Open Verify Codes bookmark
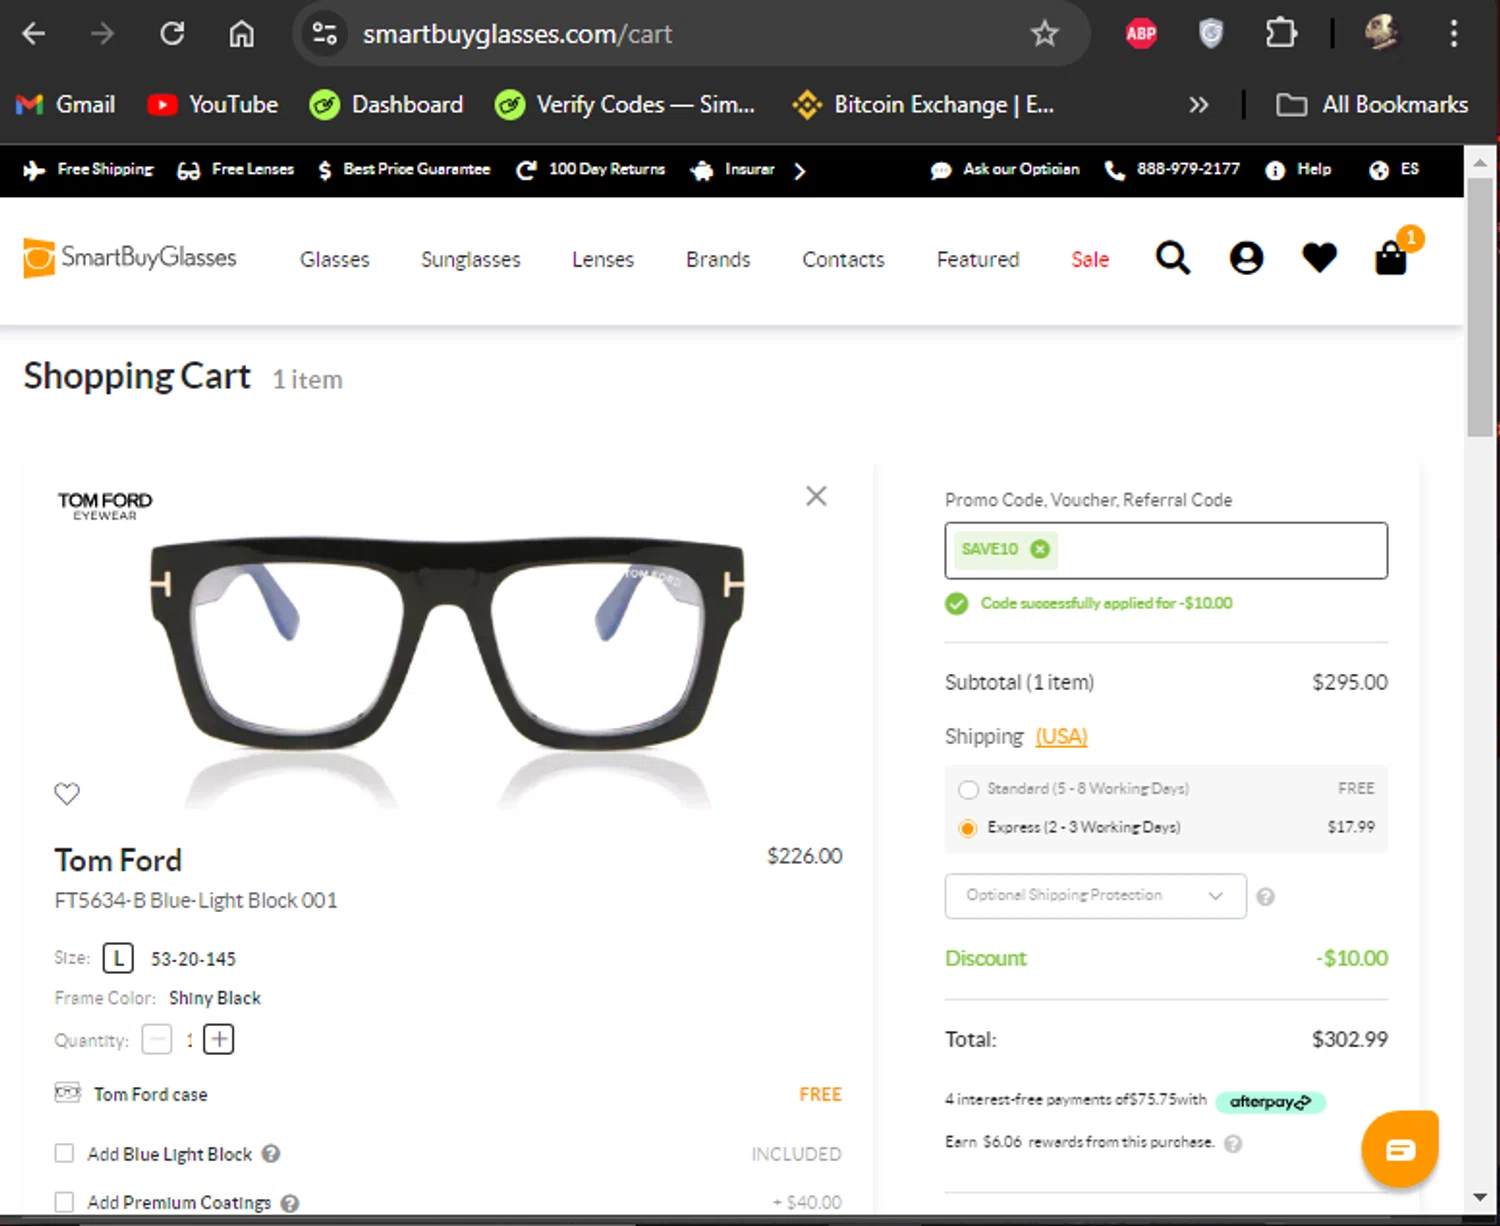1500x1226 pixels. pos(625,104)
